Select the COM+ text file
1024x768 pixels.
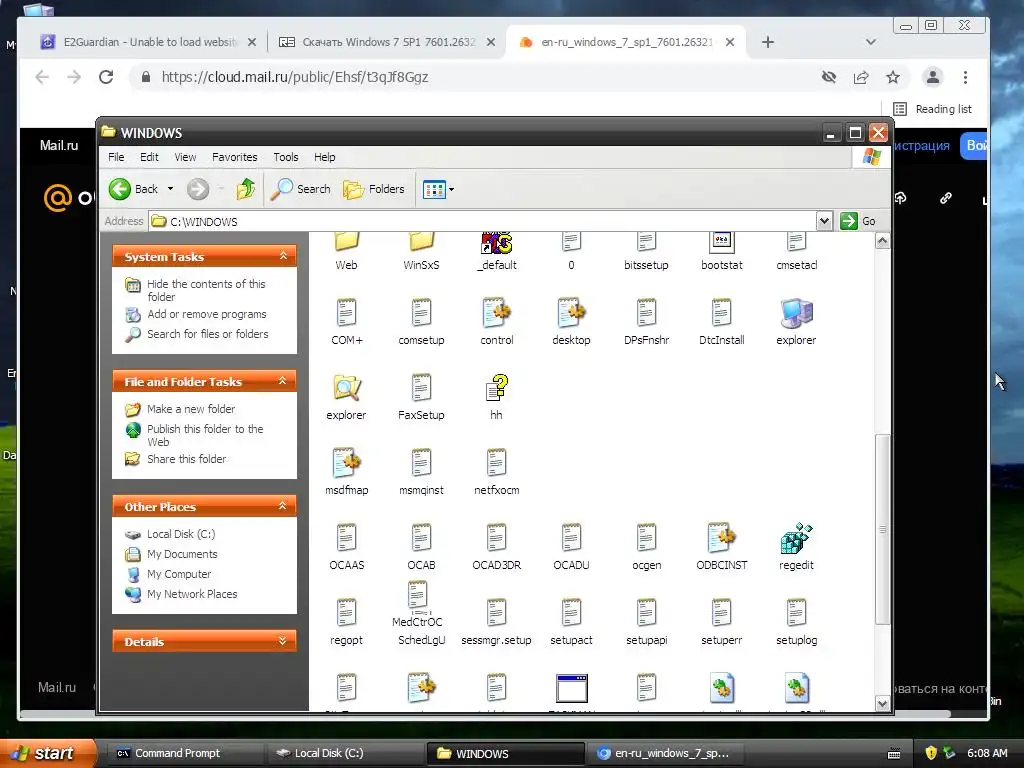click(346, 313)
